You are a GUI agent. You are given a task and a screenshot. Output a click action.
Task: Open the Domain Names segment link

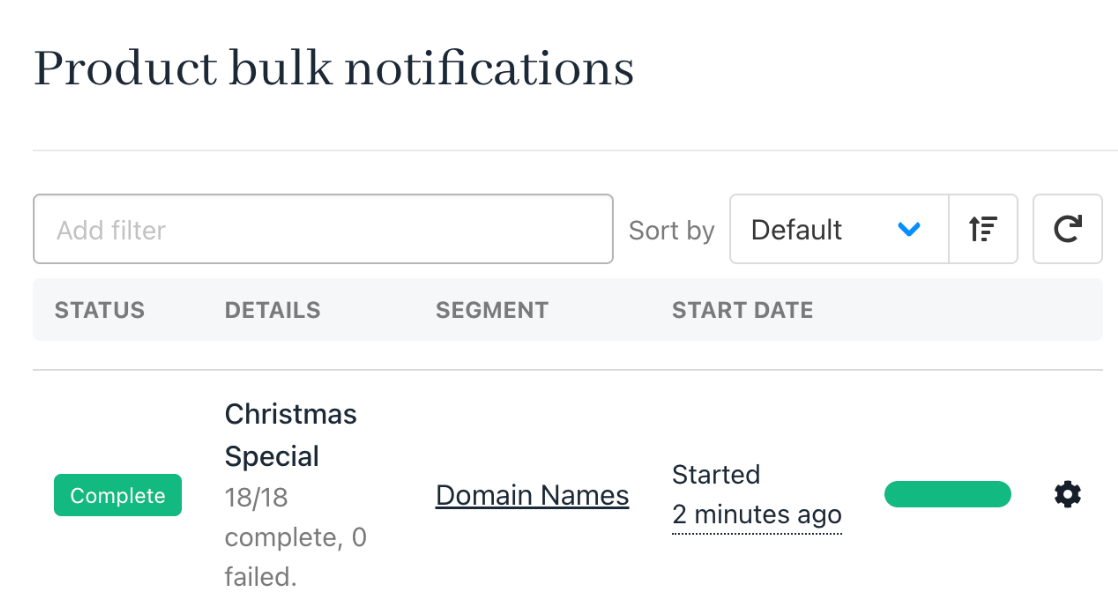coord(532,495)
